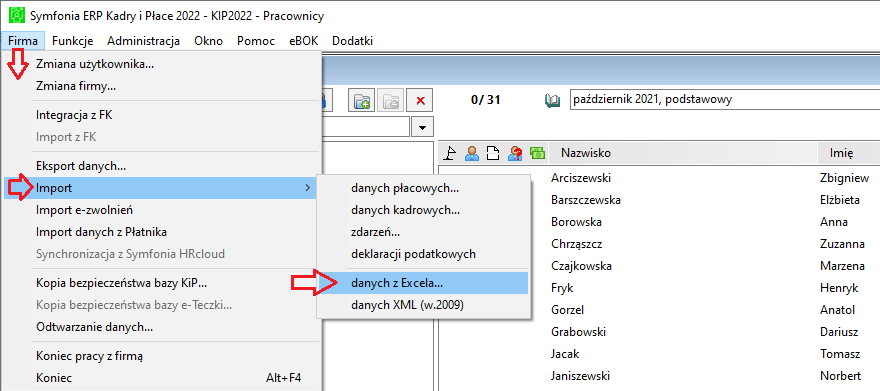Open the Okno menu
The height and width of the screenshot is (391, 880).
coord(208,41)
